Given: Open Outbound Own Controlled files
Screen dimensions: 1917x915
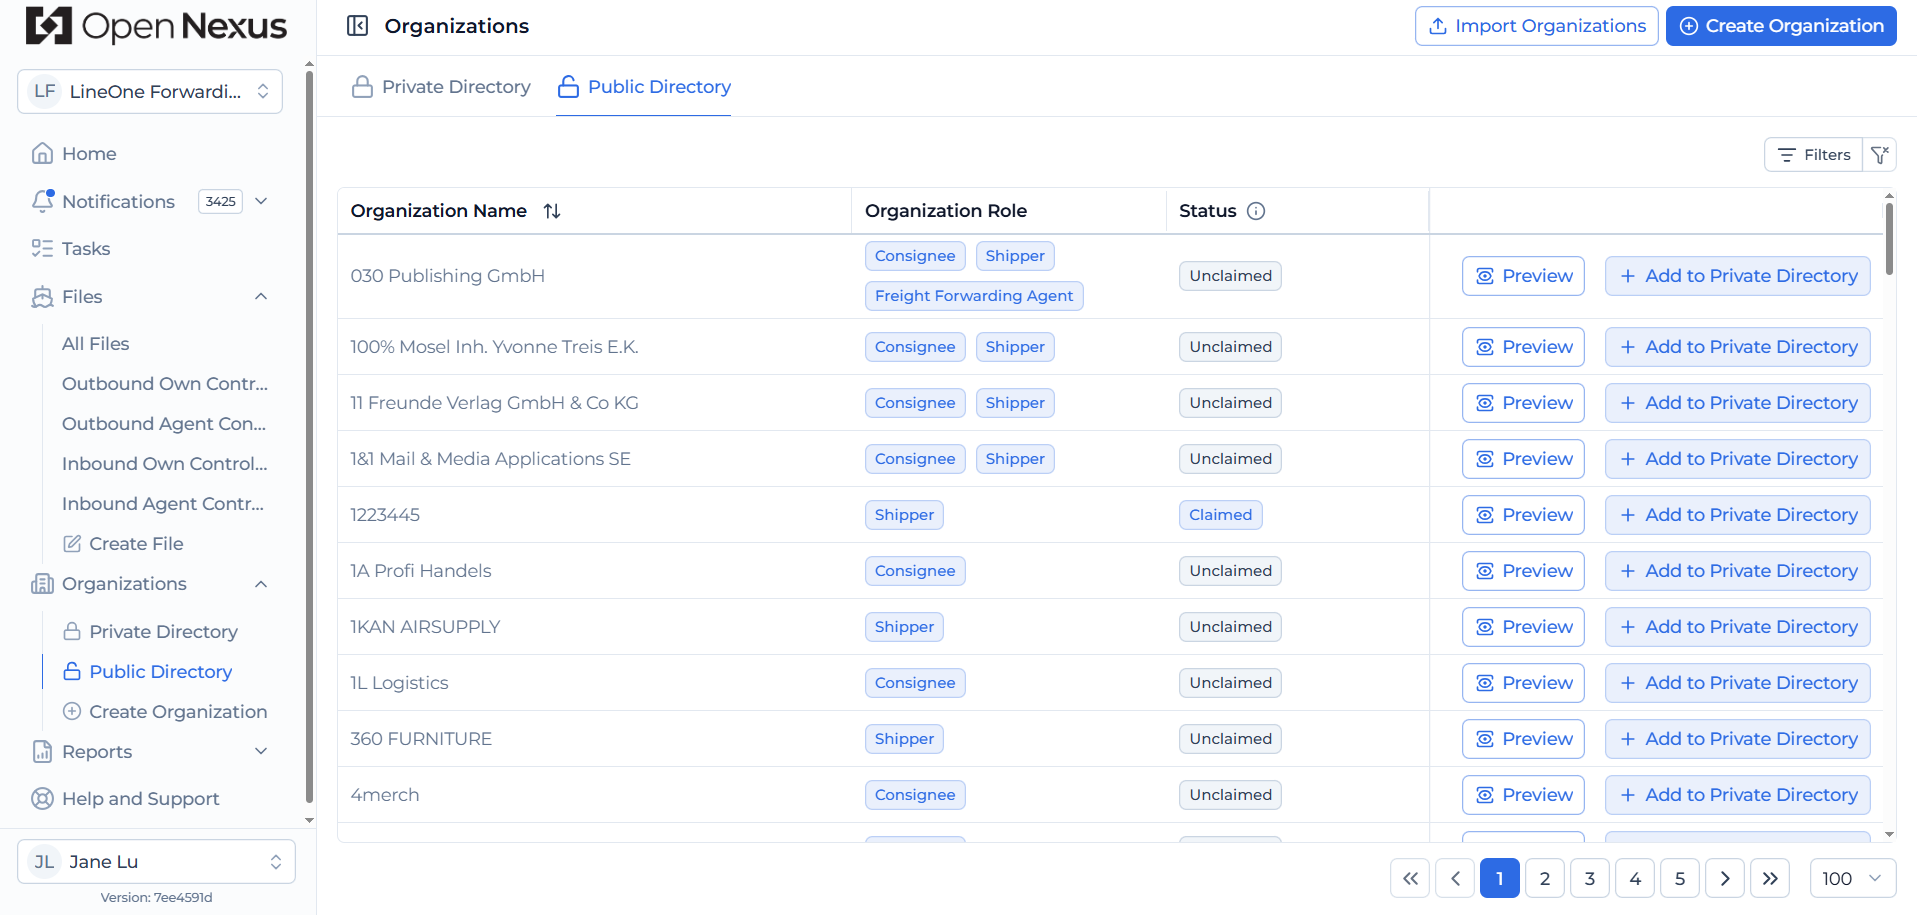Looking at the screenshot, I should pos(165,384).
